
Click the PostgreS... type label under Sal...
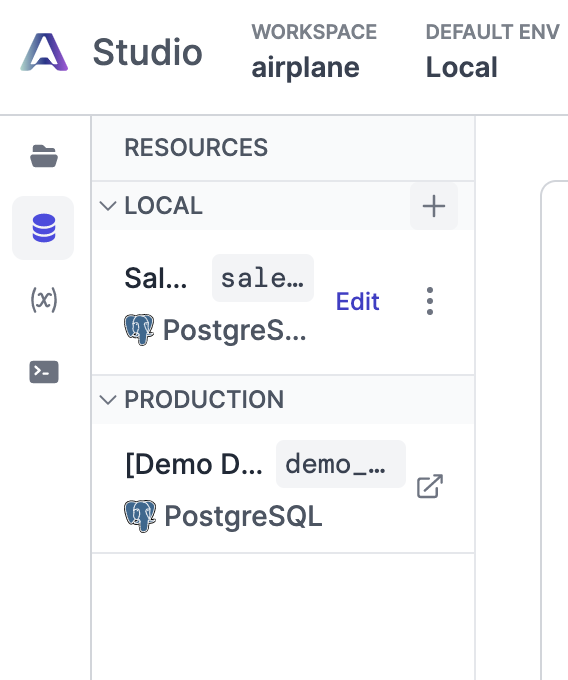235,330
